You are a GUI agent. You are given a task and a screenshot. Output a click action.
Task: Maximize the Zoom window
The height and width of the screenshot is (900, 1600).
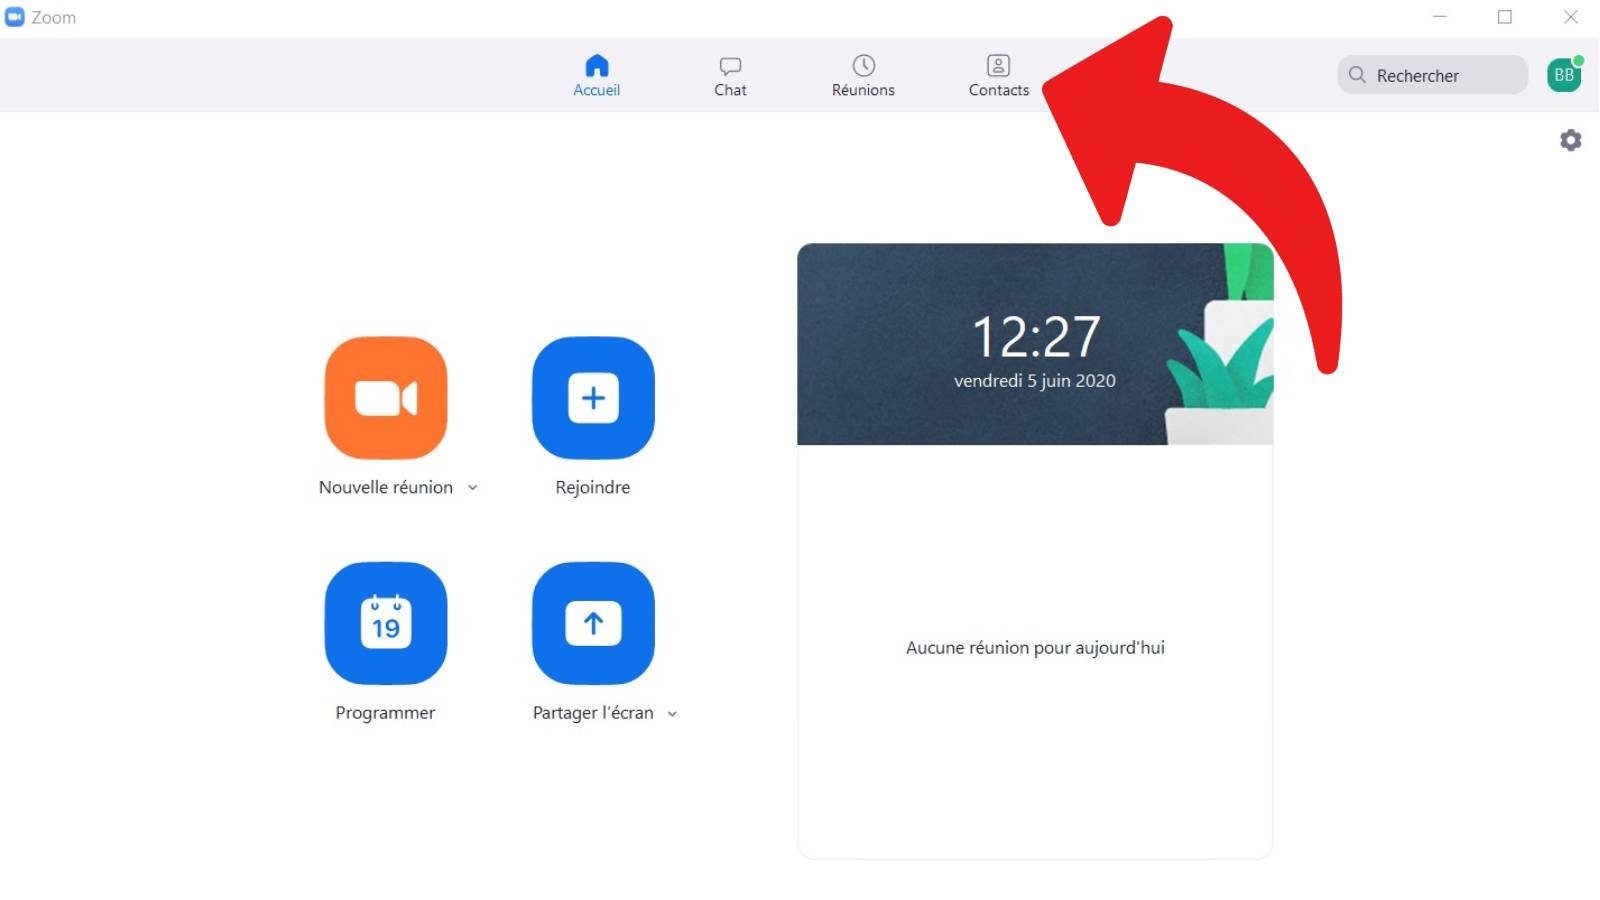[x=1504, y=17]
